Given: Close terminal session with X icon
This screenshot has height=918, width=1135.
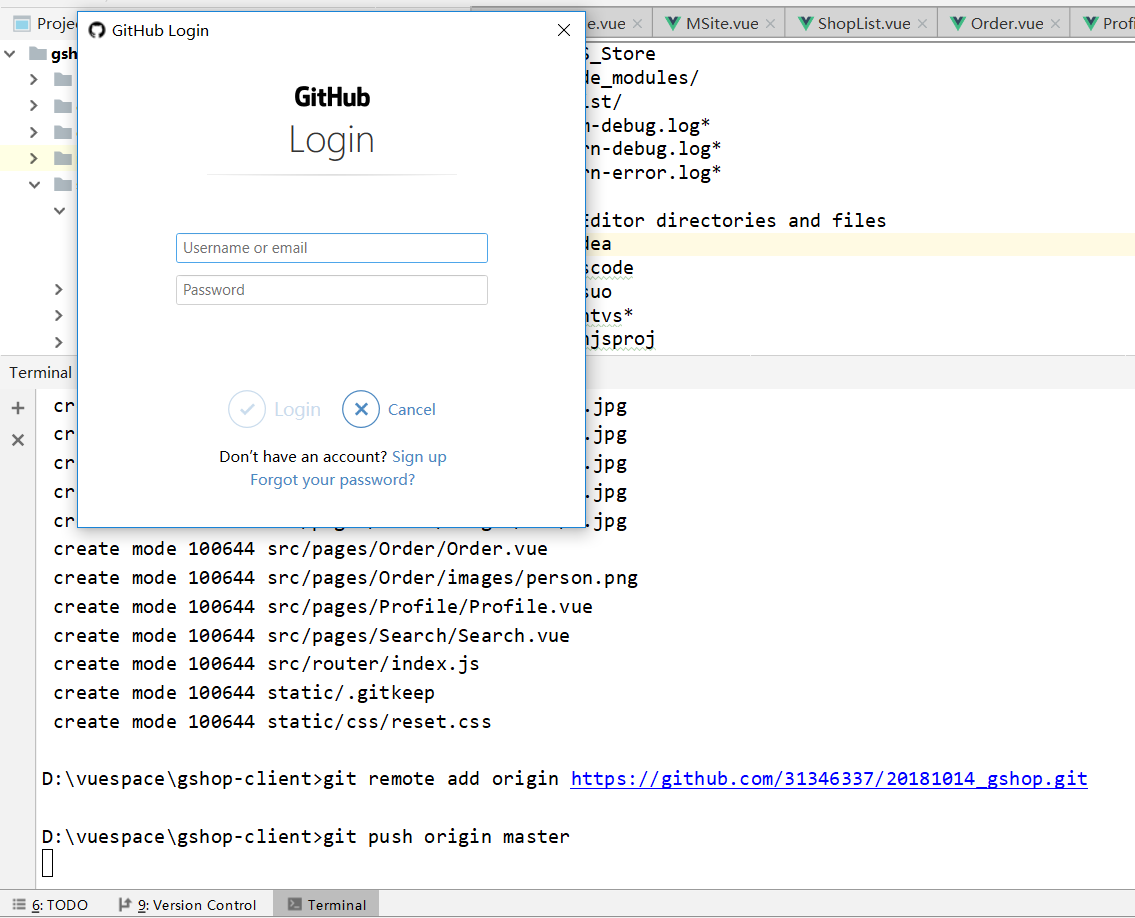Looking at the screenshot, I should click(18, 440).
